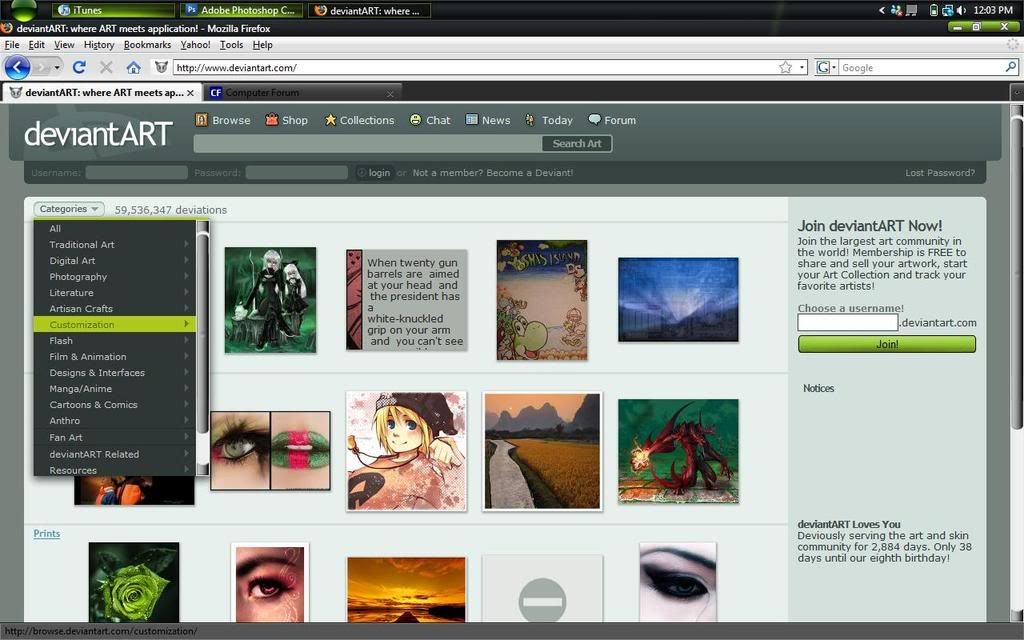1024x640 pixels.
Task: Click the network icon in system tray
Action: click(947, 10)
